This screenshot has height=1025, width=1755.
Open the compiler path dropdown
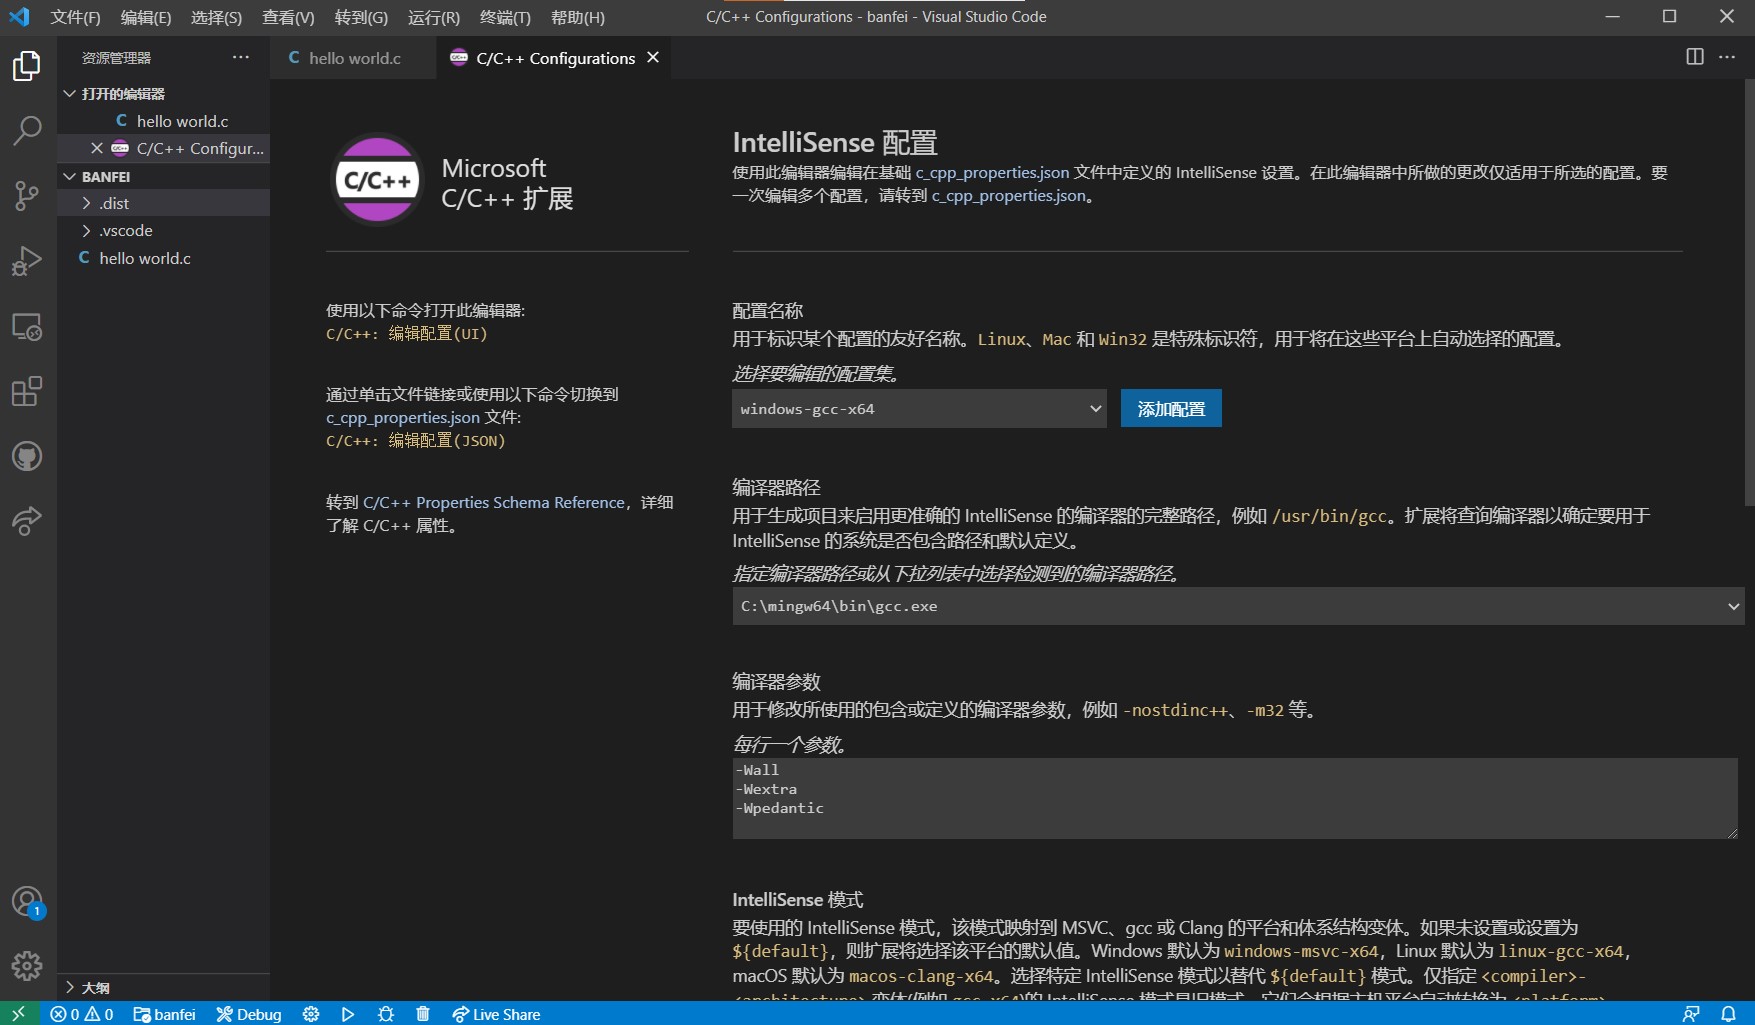(x=1238, y=606)
